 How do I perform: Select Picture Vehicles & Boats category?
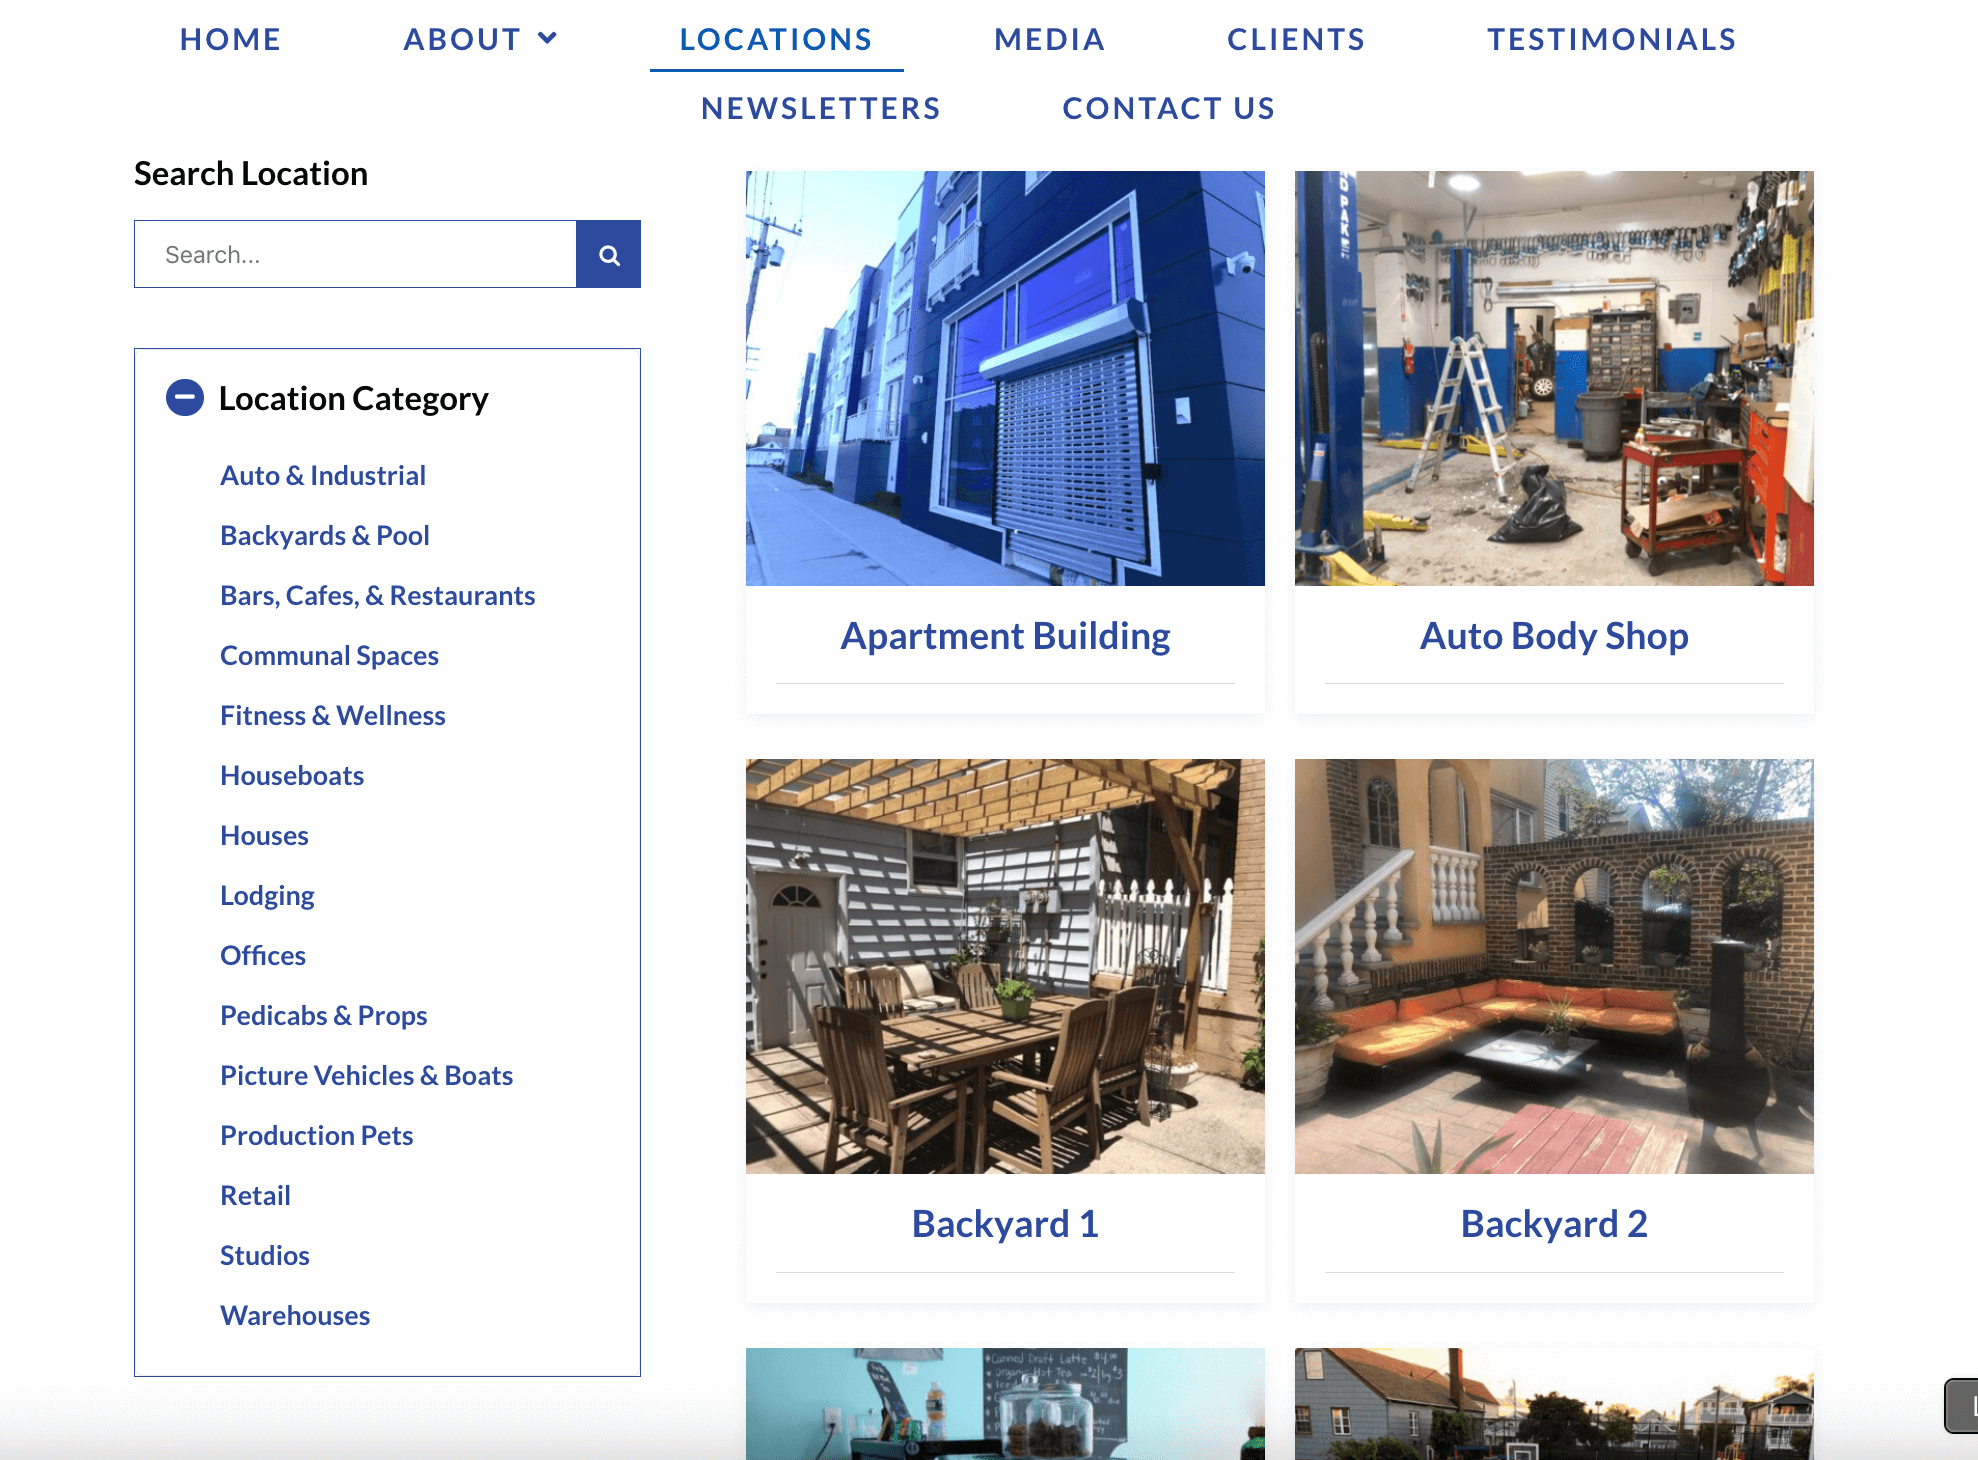[x=366, y=1076]
